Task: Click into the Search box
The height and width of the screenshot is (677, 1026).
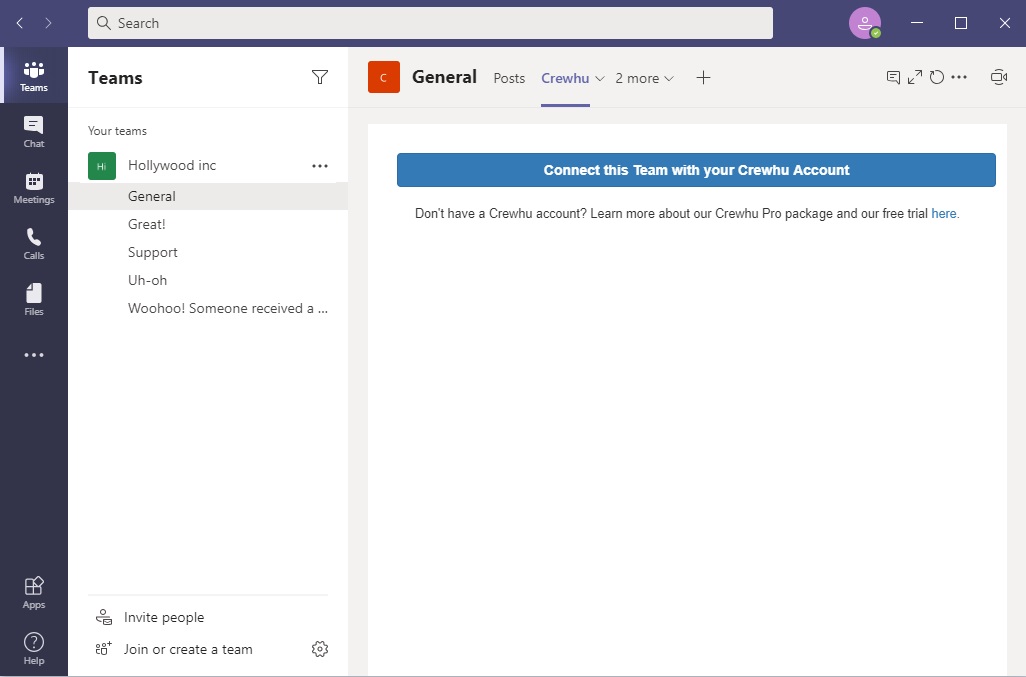Action: pyautogui.click(x=430, y=23)
